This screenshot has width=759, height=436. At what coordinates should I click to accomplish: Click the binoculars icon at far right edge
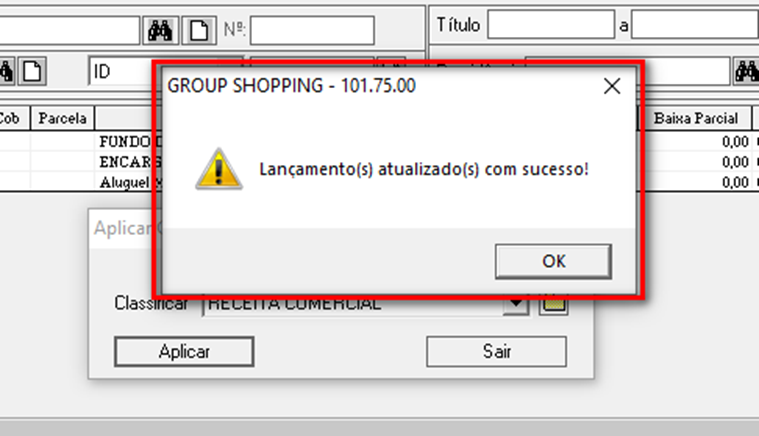pyautogui.click(x=746, y=72)
